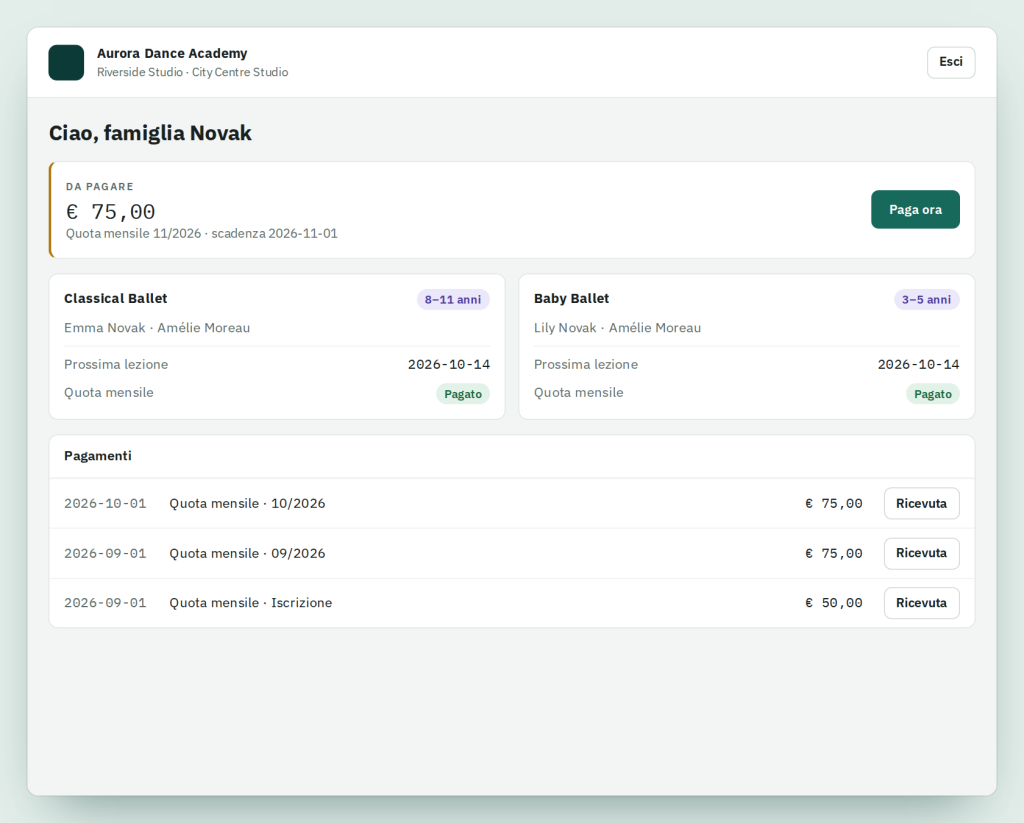Image resolution: width=1024 pixels, height=823 pixels.
Task: Open the Classical Ballet card title
Action: (x=116, y=299)
